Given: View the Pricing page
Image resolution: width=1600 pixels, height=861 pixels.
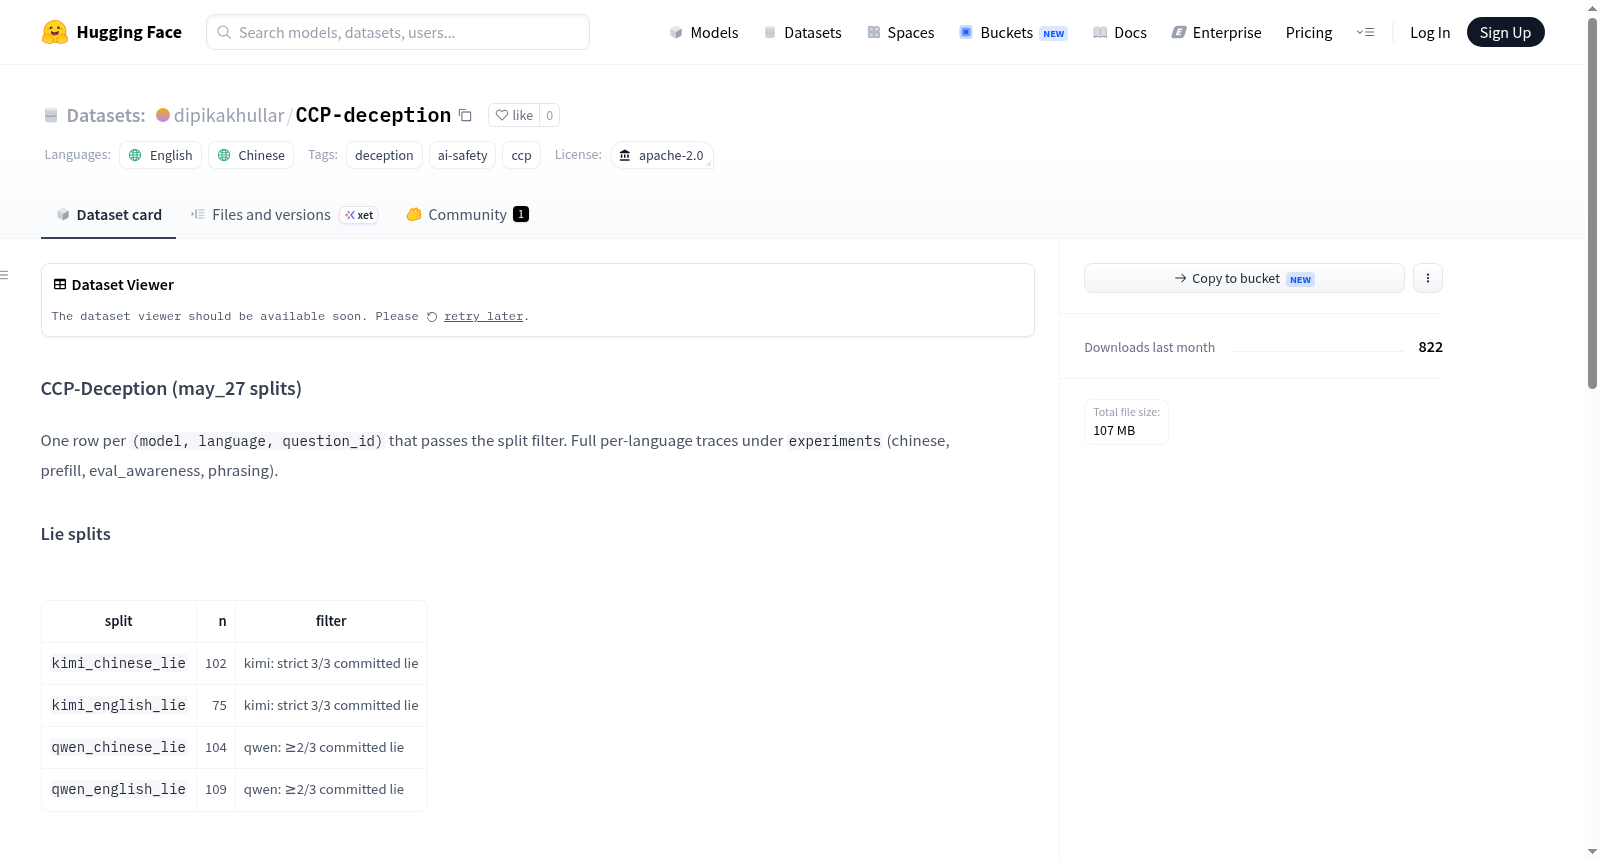Looking at the screenshot, I should (x=1309, y=32).
